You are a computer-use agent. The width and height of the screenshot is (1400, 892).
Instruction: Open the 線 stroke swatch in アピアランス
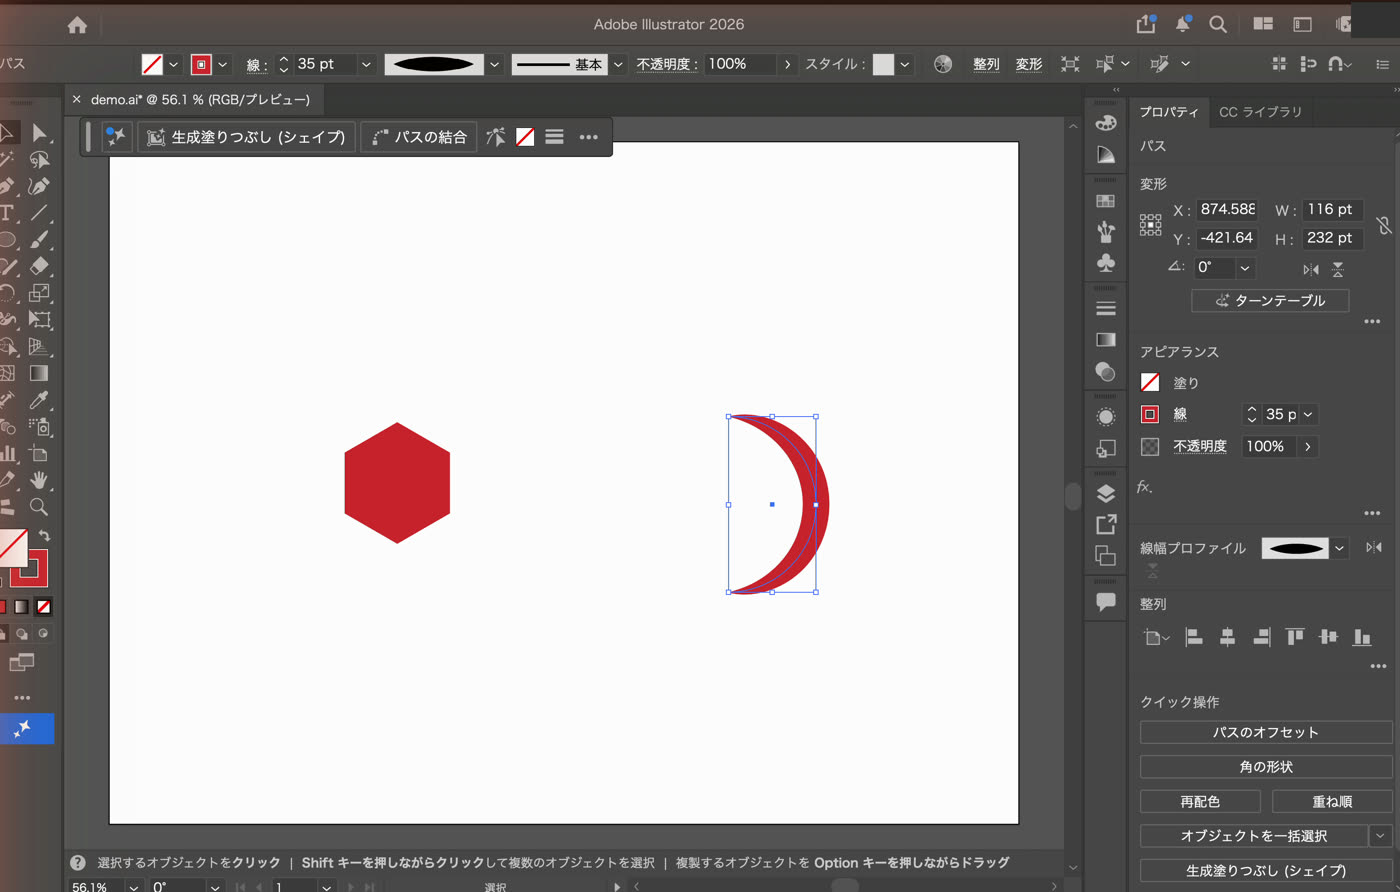click(x=1150, y=414)
